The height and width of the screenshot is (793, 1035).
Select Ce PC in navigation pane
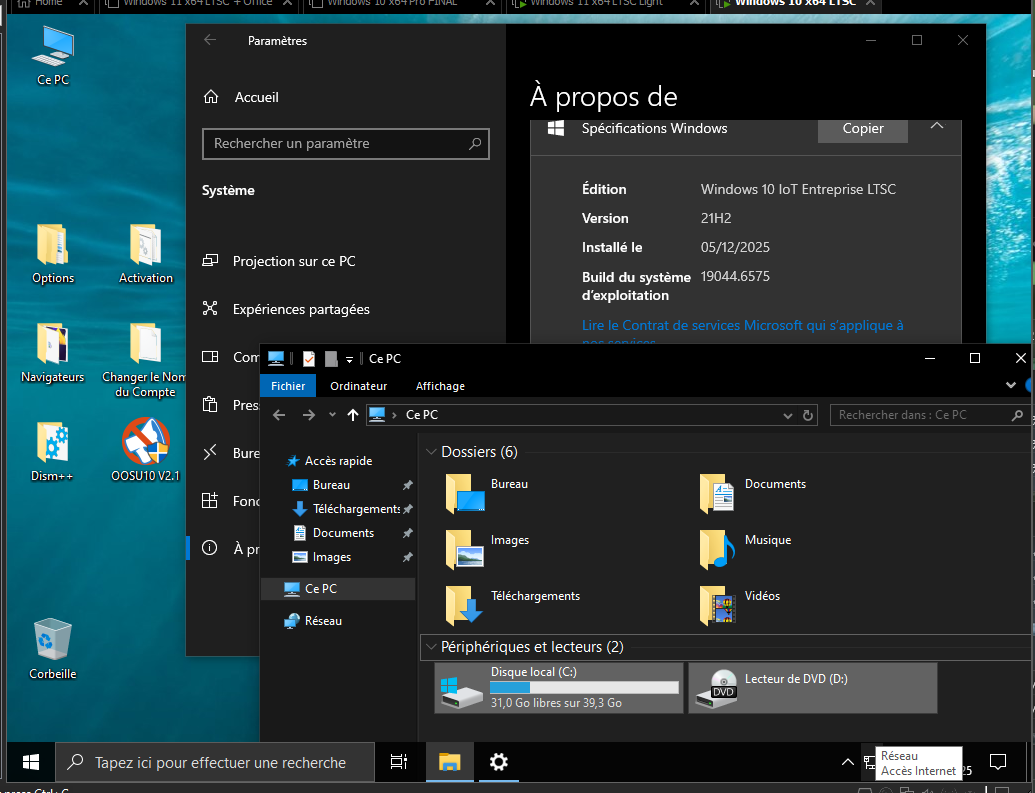pos(338,588)
